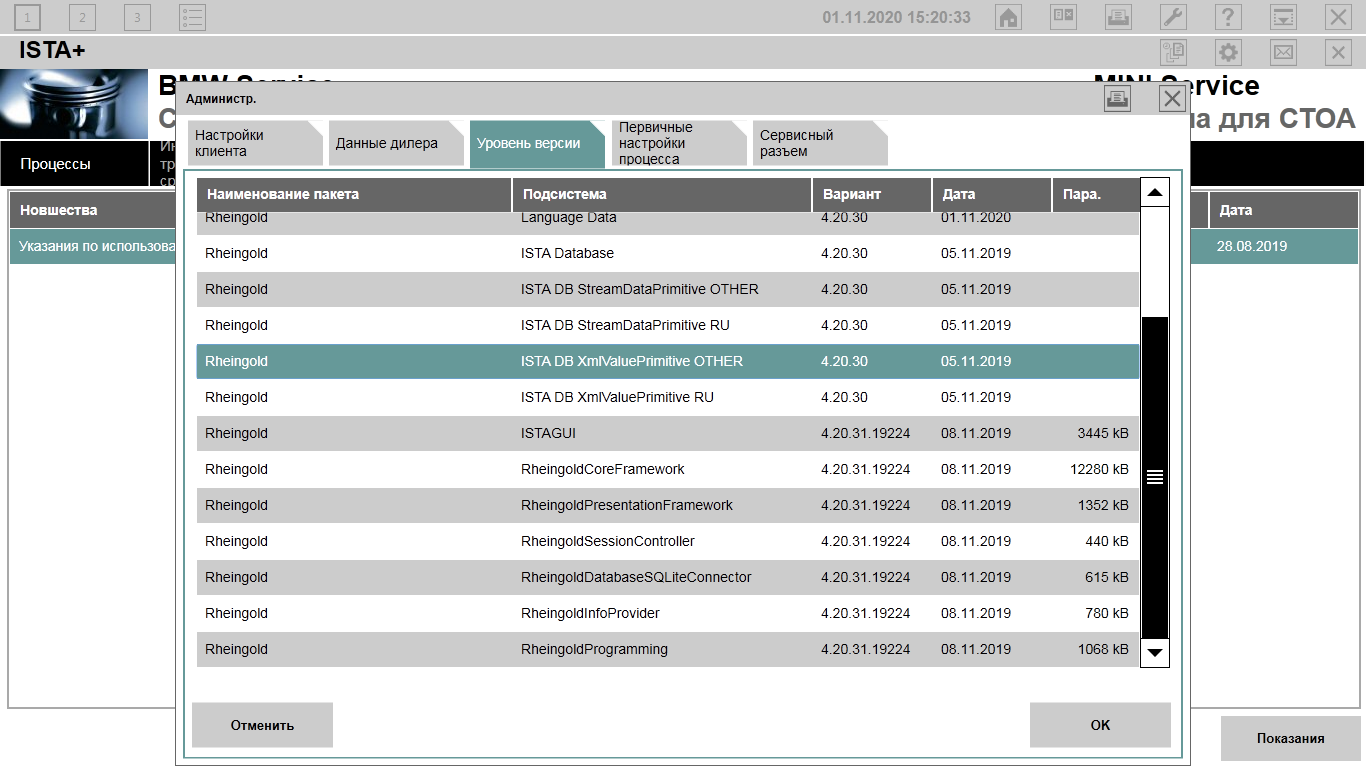Select the ISTA Database row
Screen dimensions: 1366x768
click(x=668, y=253)
